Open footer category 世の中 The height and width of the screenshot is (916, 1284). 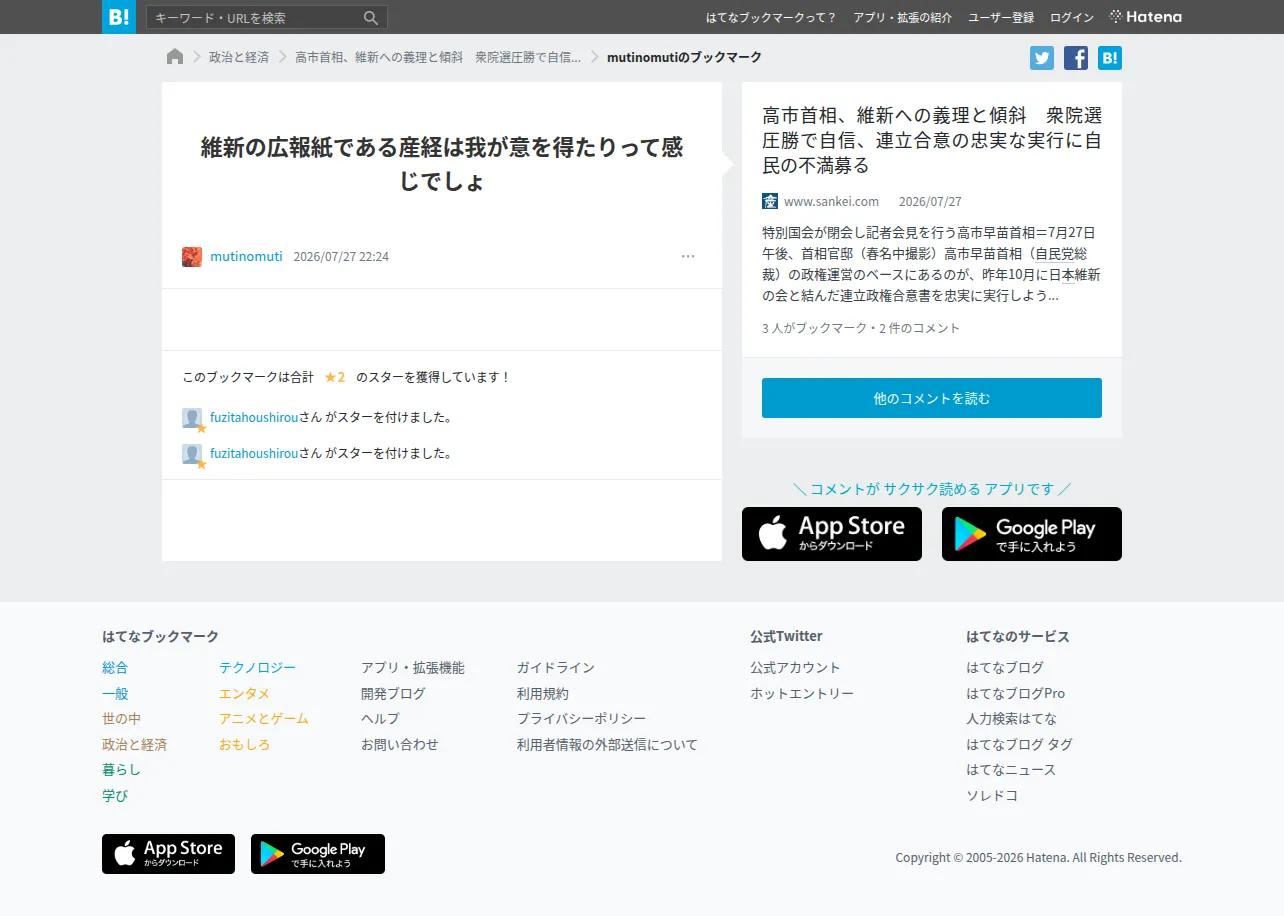pyautogui.click(x=121, y=719)
